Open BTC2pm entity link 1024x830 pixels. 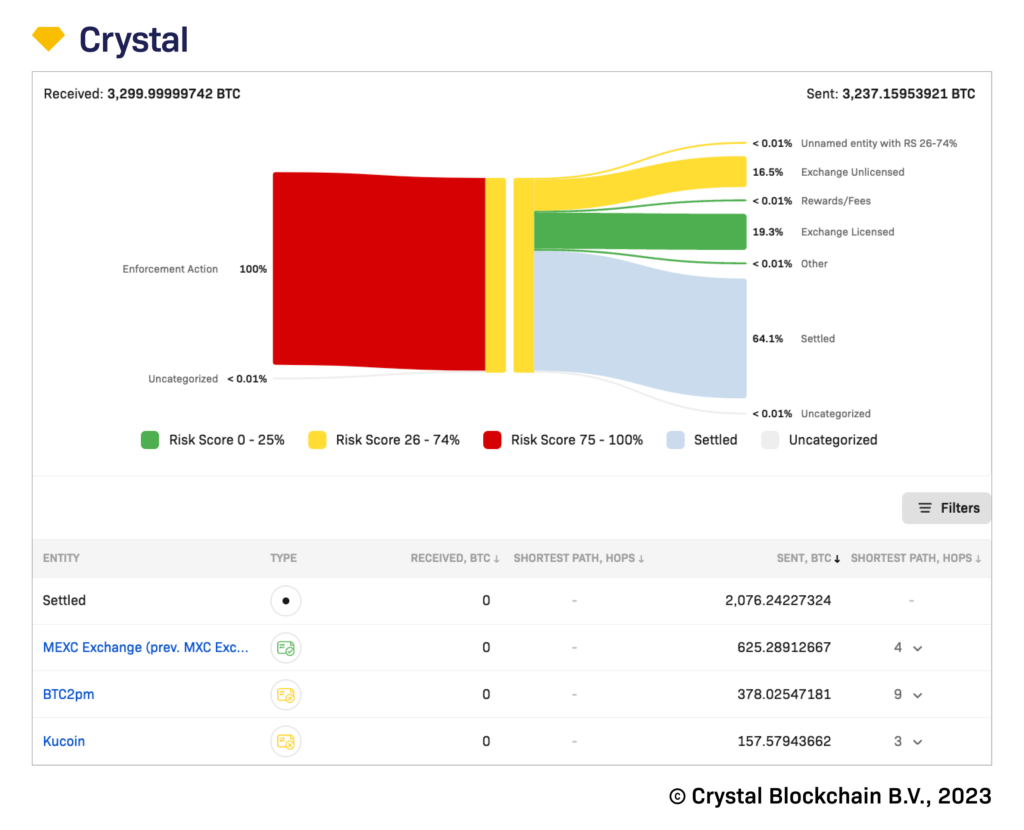tap(68, 695)
